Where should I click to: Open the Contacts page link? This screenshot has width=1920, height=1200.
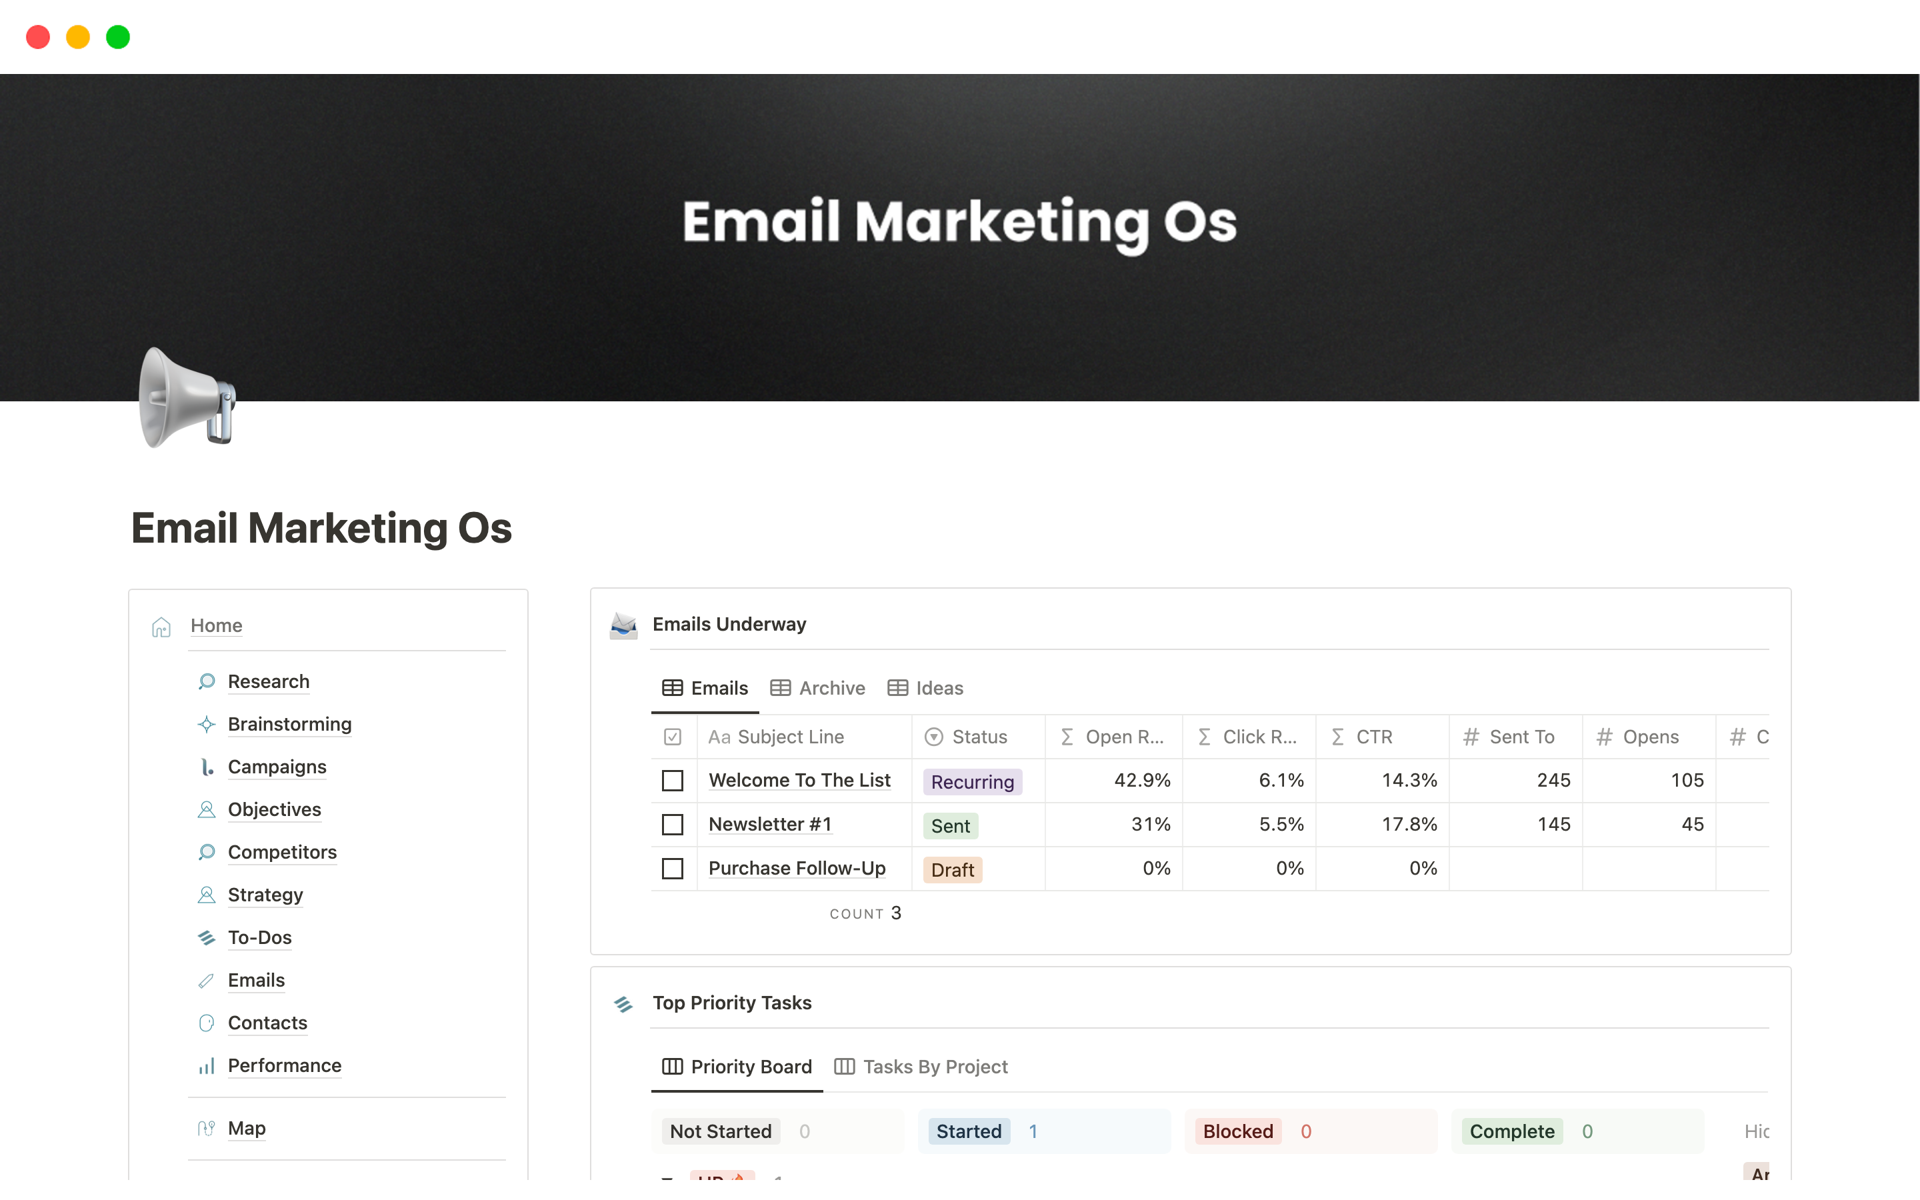coord(266,1023)
